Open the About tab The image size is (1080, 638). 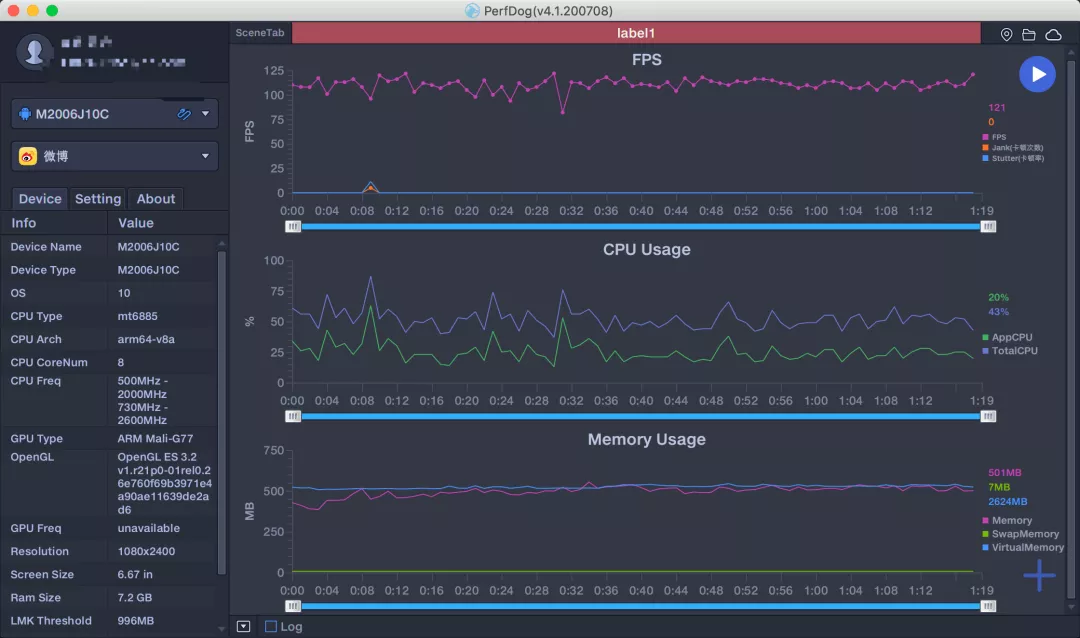pos(156,199)
